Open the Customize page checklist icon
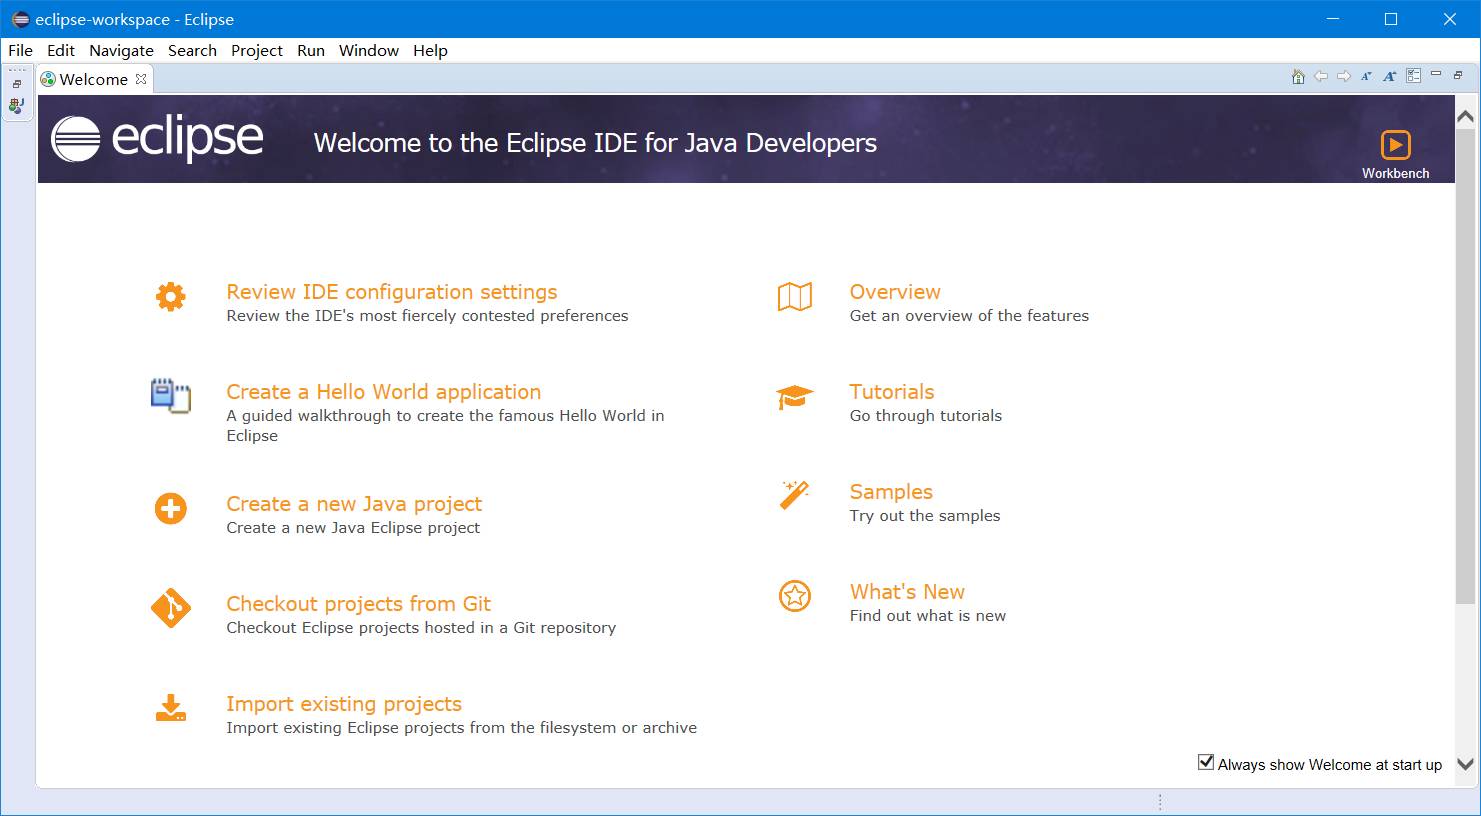The image size is (1481, 816). [x=1413, y=76]
